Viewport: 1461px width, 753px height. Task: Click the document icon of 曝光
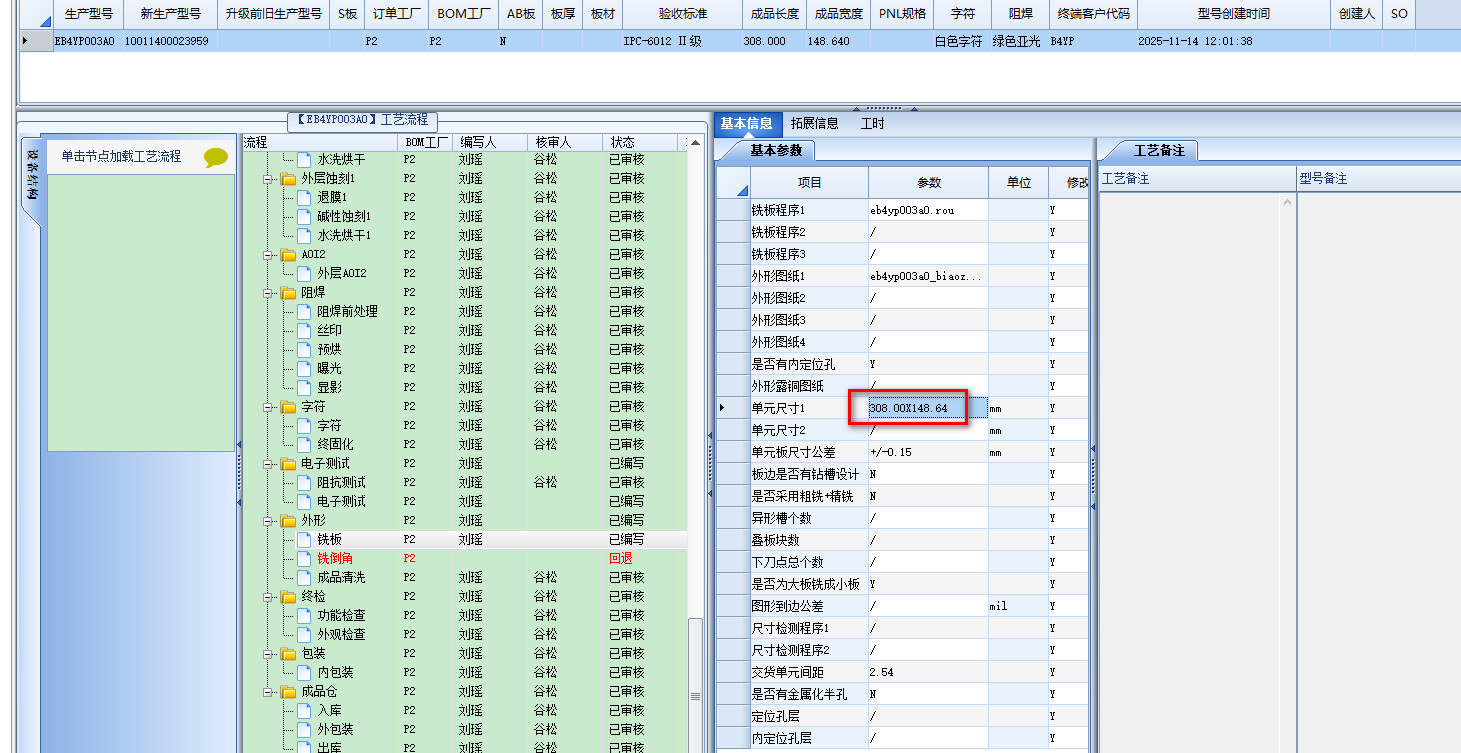304,369
